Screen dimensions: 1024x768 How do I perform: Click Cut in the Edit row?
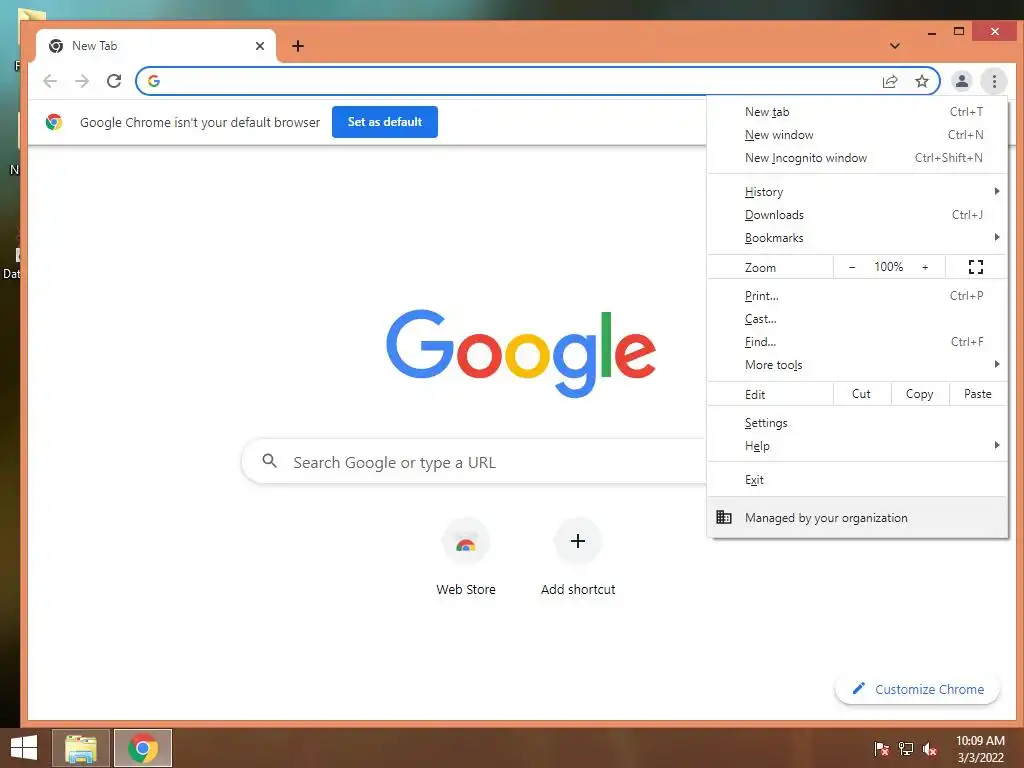click(x=861, y=394)
